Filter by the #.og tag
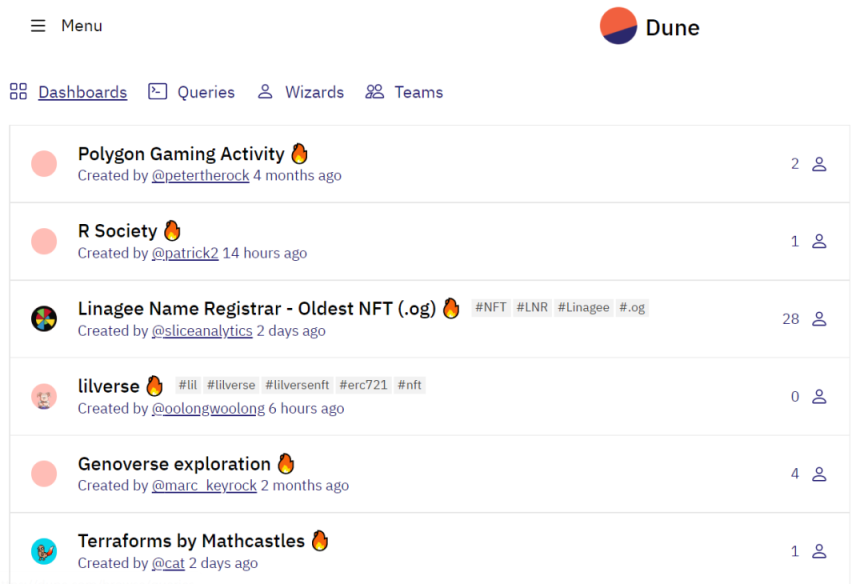This screenshot has width=864, height=584. (632, 307)
